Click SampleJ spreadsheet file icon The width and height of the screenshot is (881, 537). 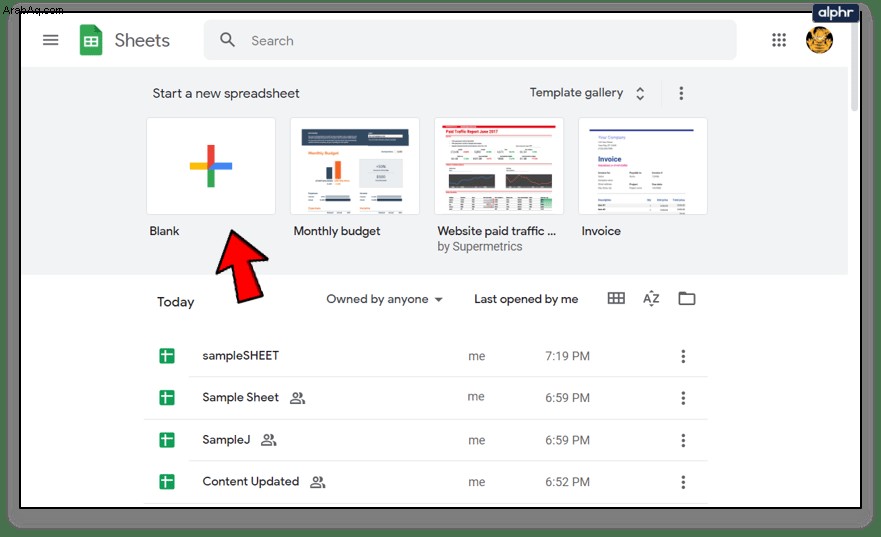tap(167, 440)
